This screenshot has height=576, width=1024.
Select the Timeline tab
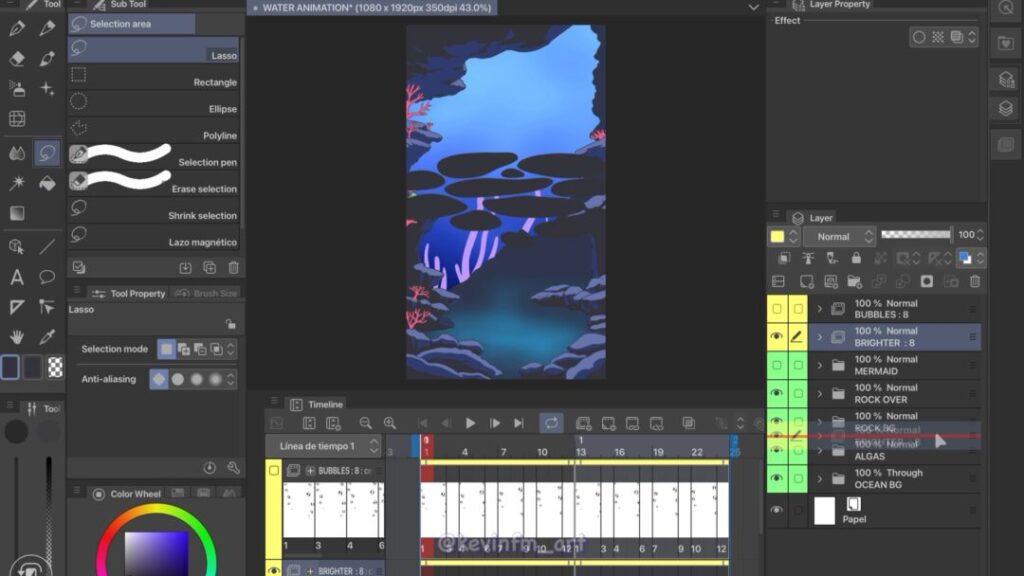317,404
